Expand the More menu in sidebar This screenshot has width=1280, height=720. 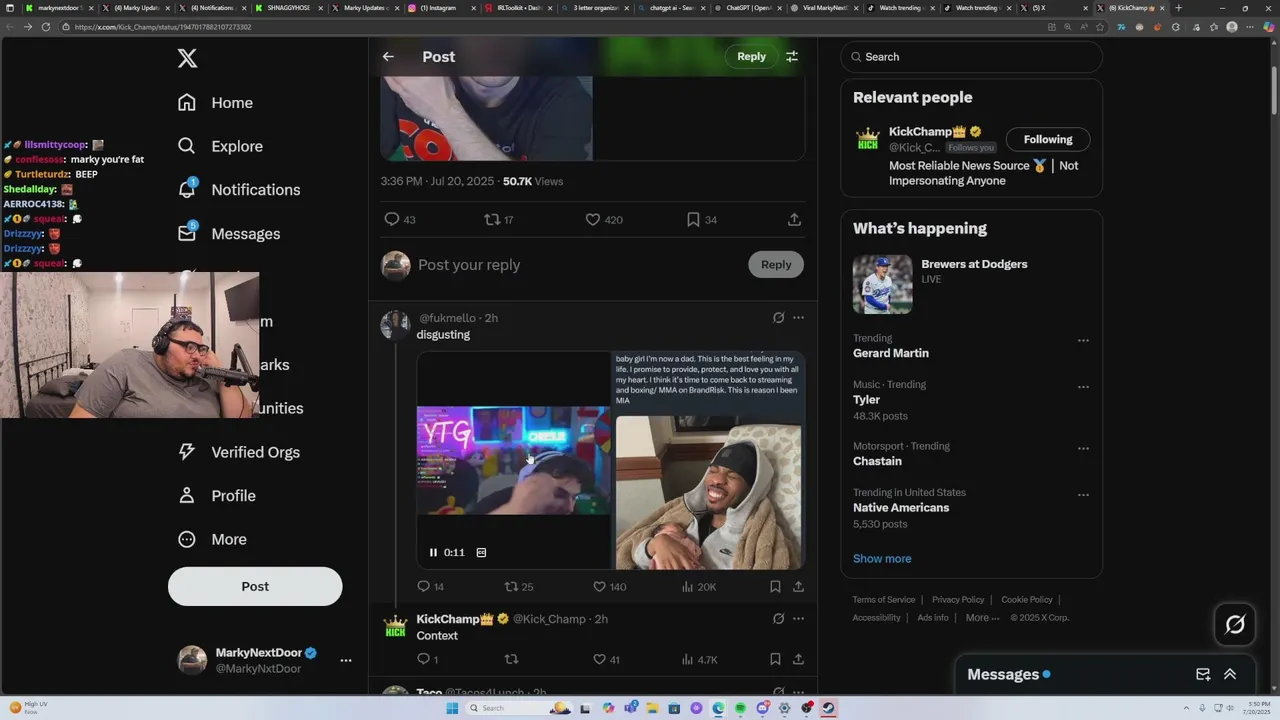click(x=212, y=539)
